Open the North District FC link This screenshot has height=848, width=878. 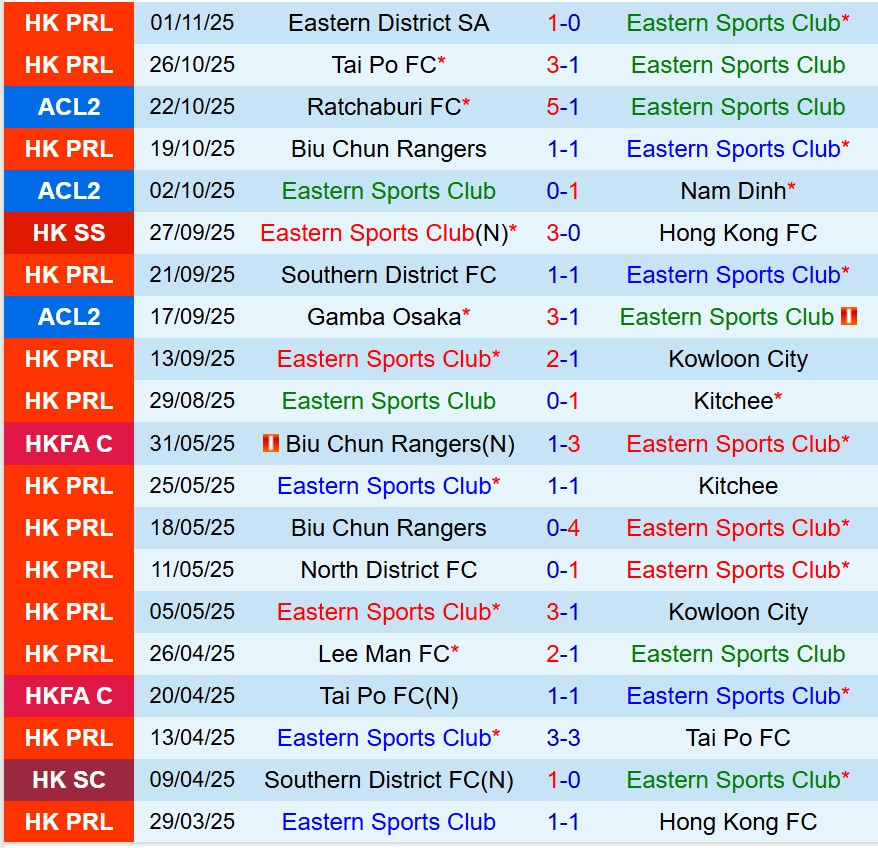pyautogui.click(x=388, y=570)
